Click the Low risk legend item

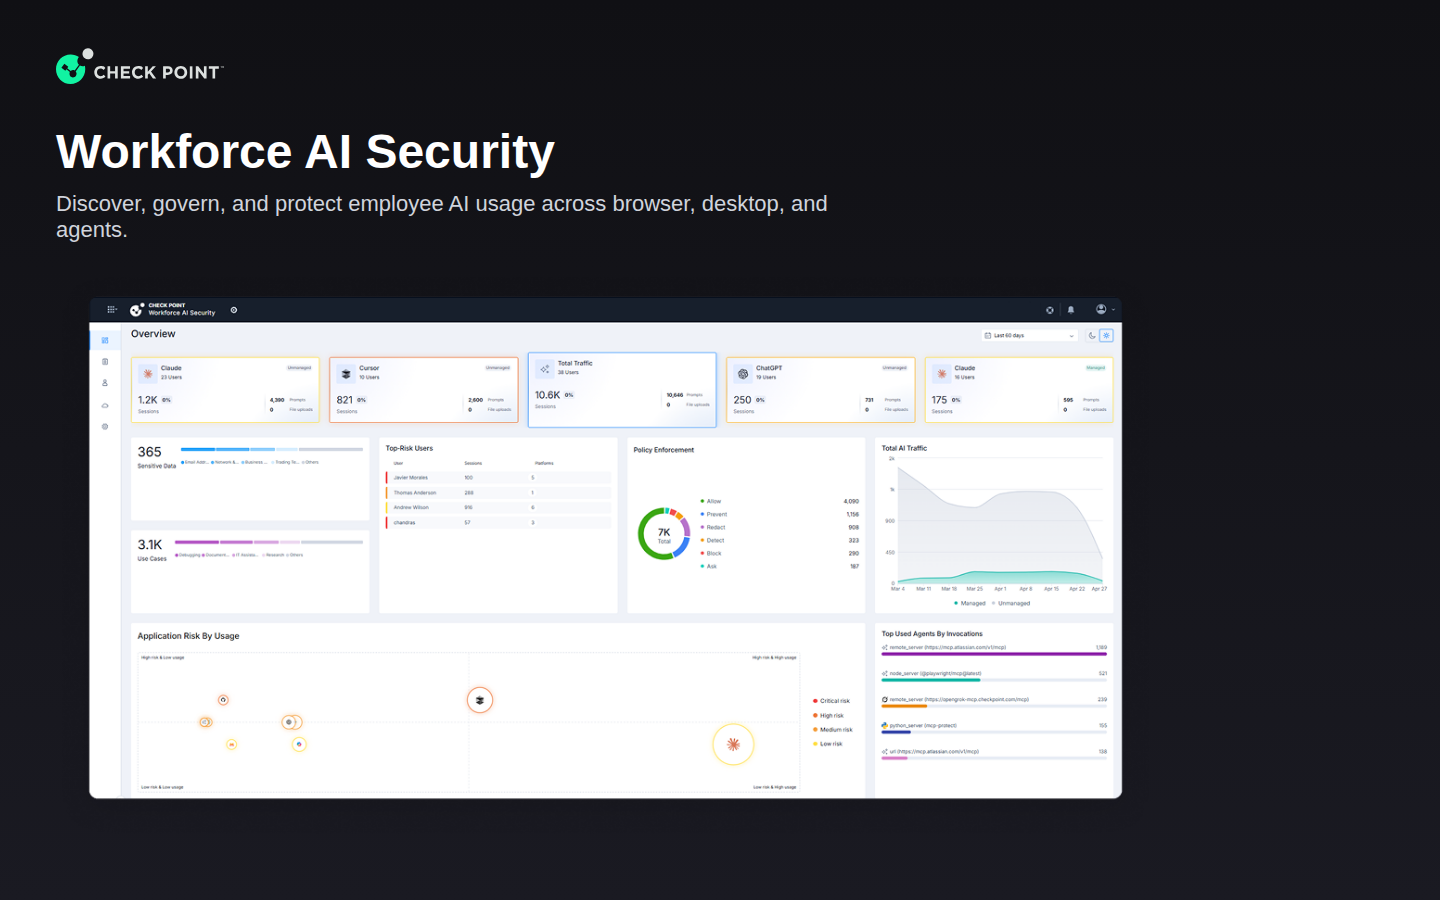[828, 744]
